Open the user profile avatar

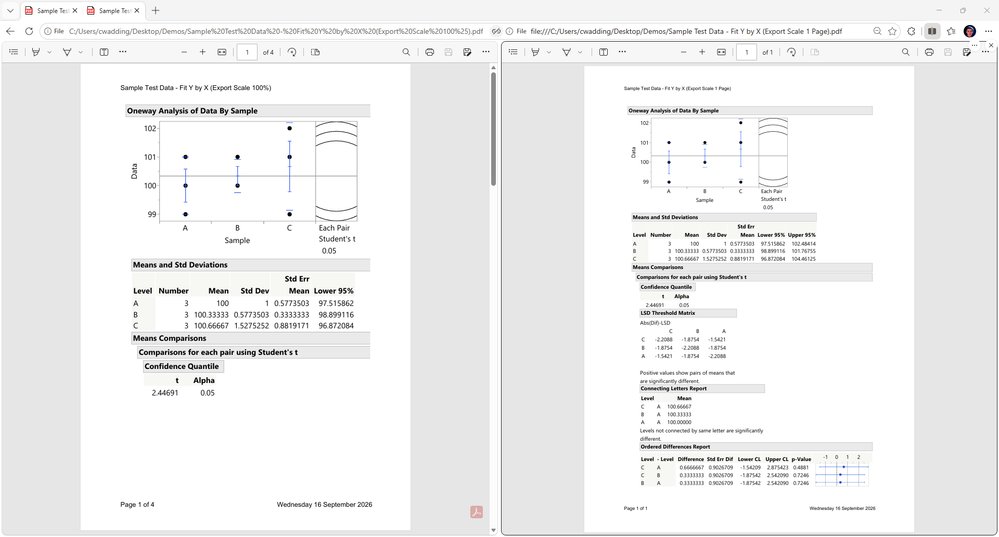[970, 31]
